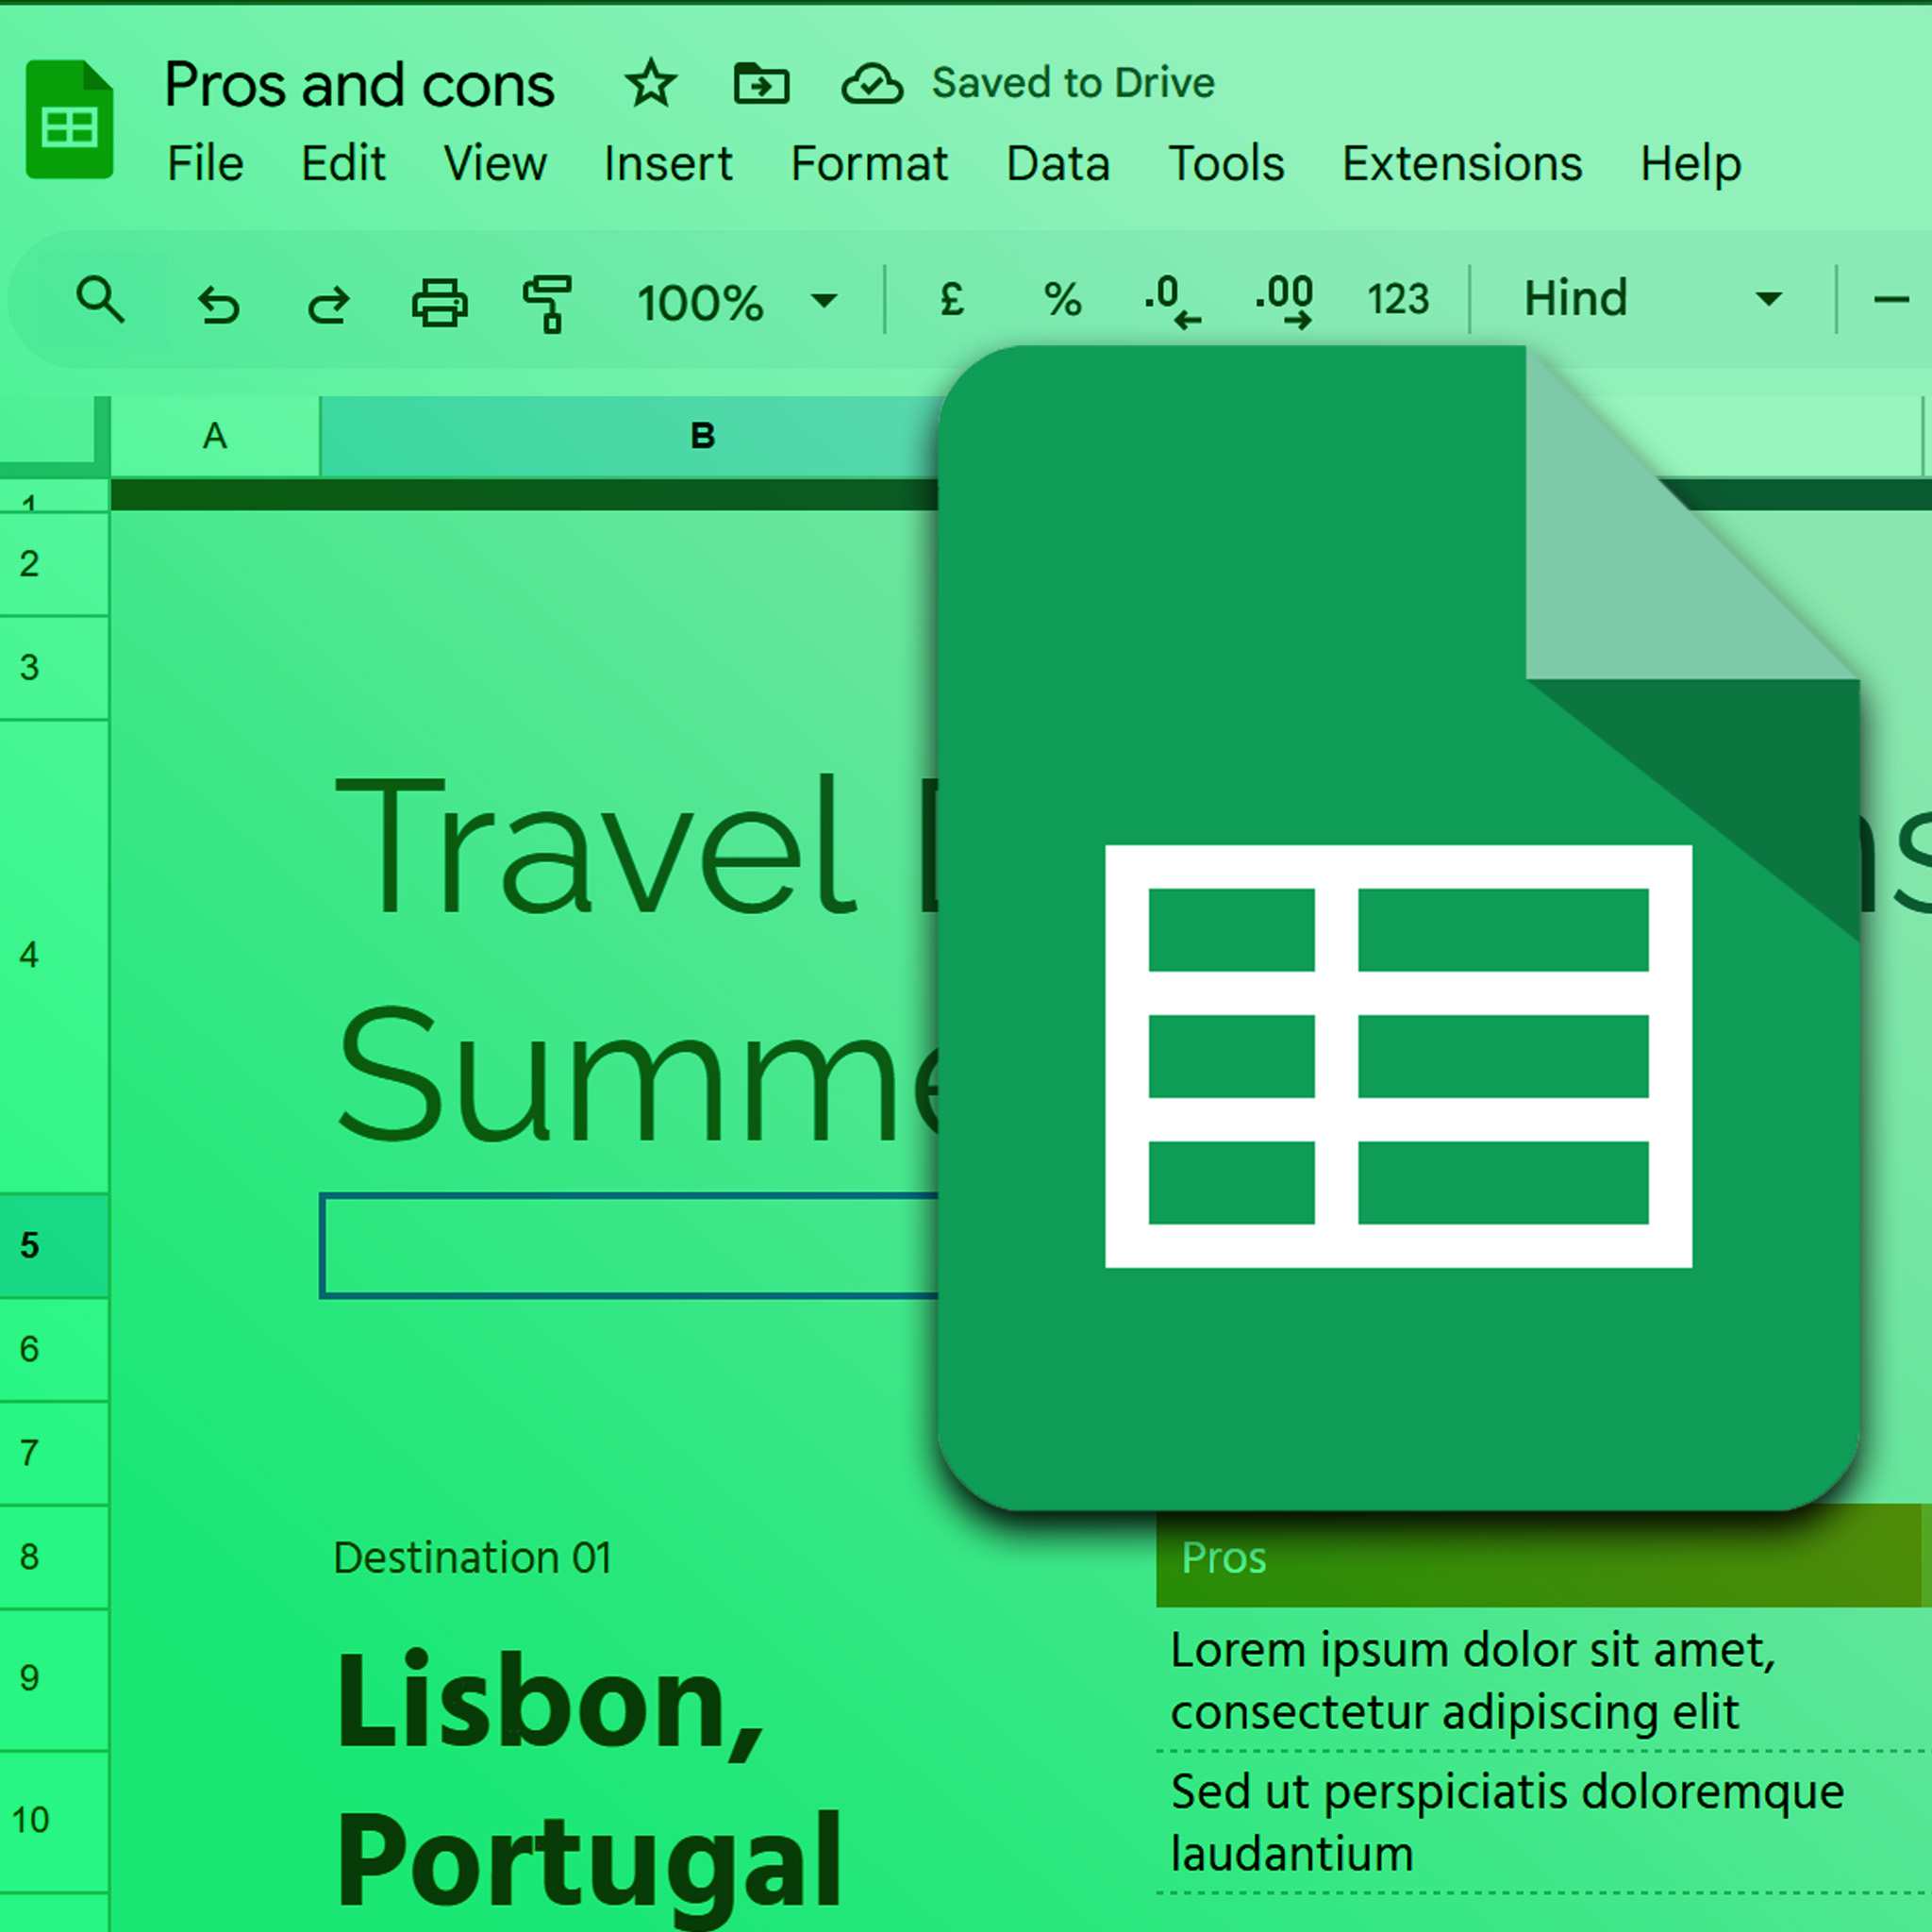Format as percent
Screen dimensions: 1932x1932
coord(1062,299)
